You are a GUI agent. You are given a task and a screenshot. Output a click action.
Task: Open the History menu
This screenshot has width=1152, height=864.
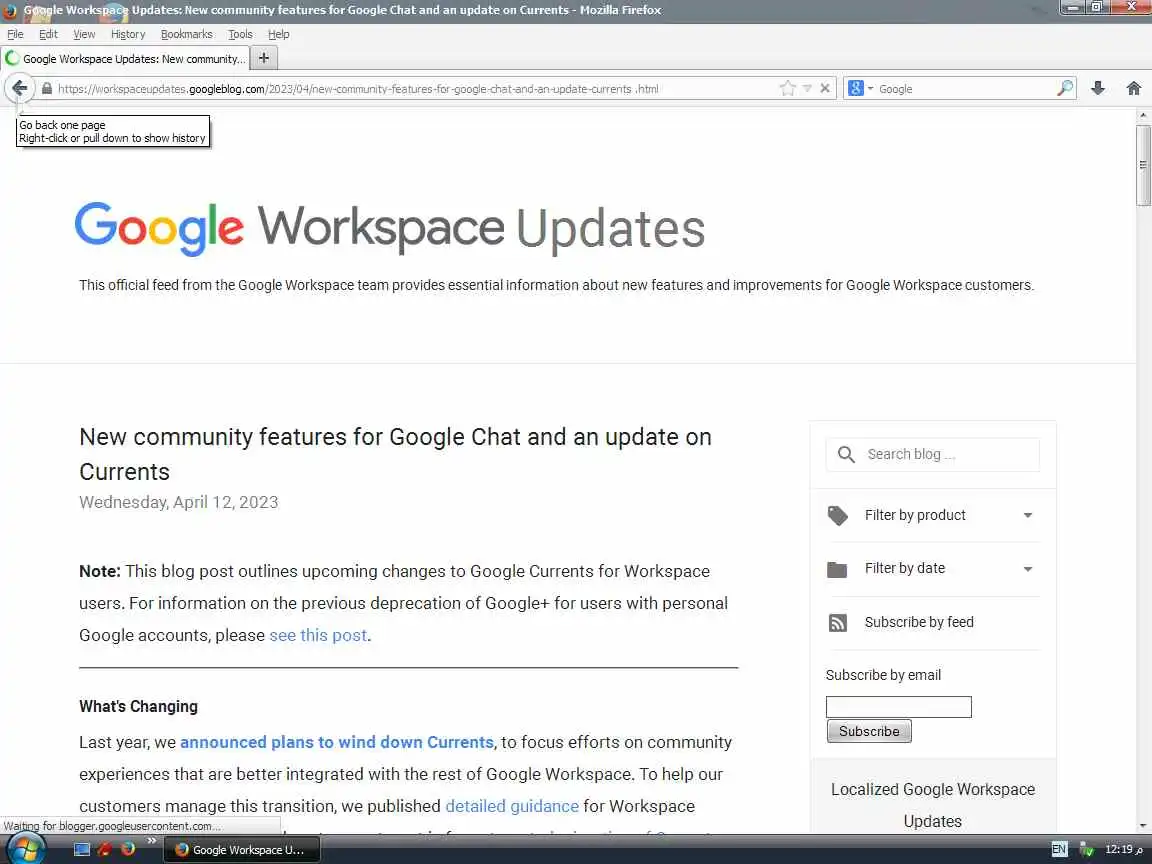(x=128, y=34)
